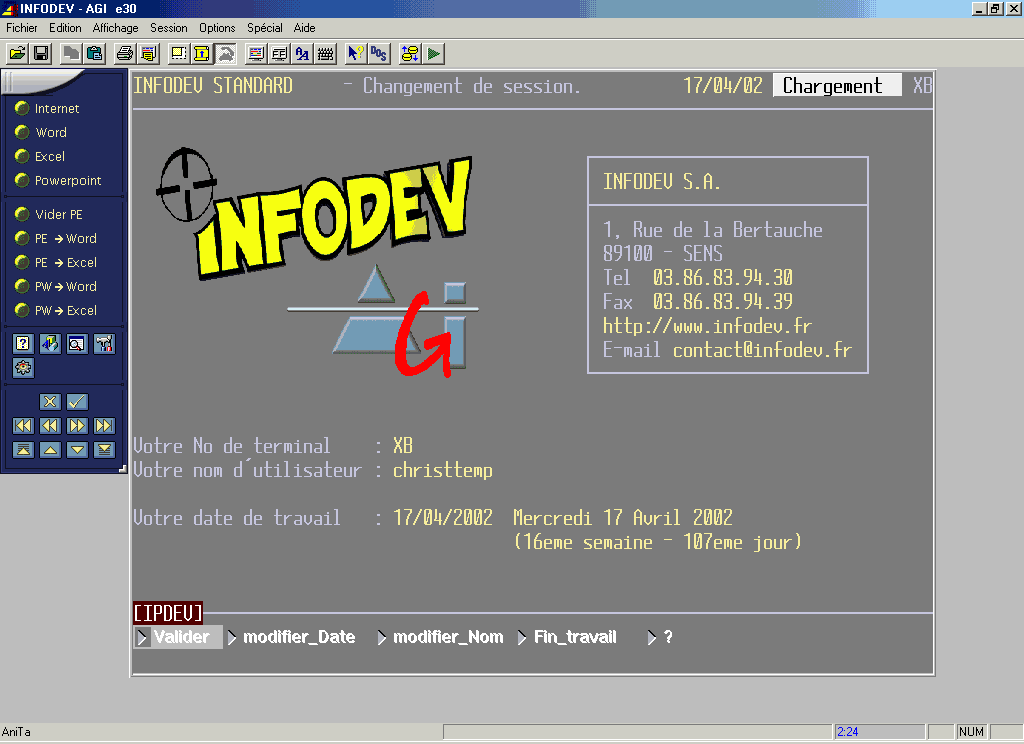
Task: Click the Chargement status box
Action: (x=837, y=86)
